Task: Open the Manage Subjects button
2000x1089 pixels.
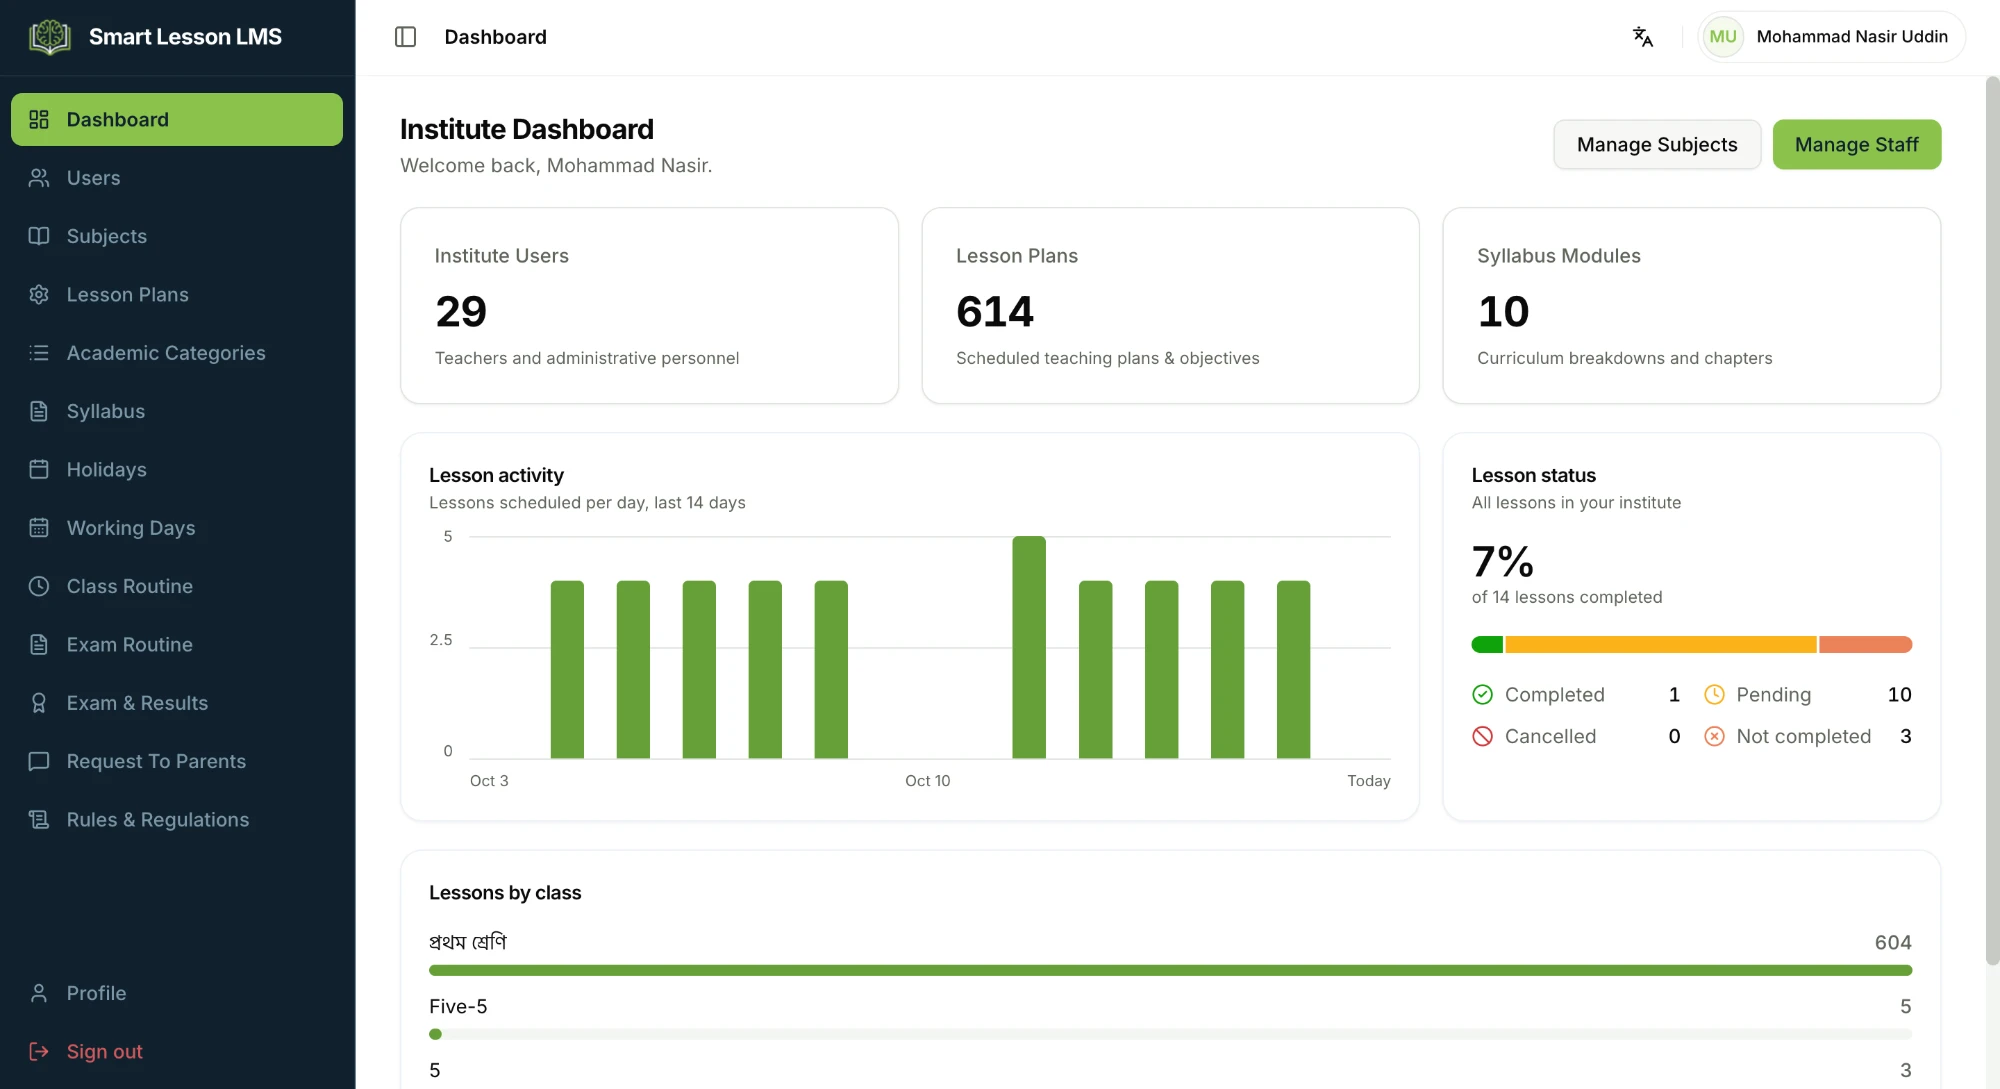Action: coord(1657,145)
